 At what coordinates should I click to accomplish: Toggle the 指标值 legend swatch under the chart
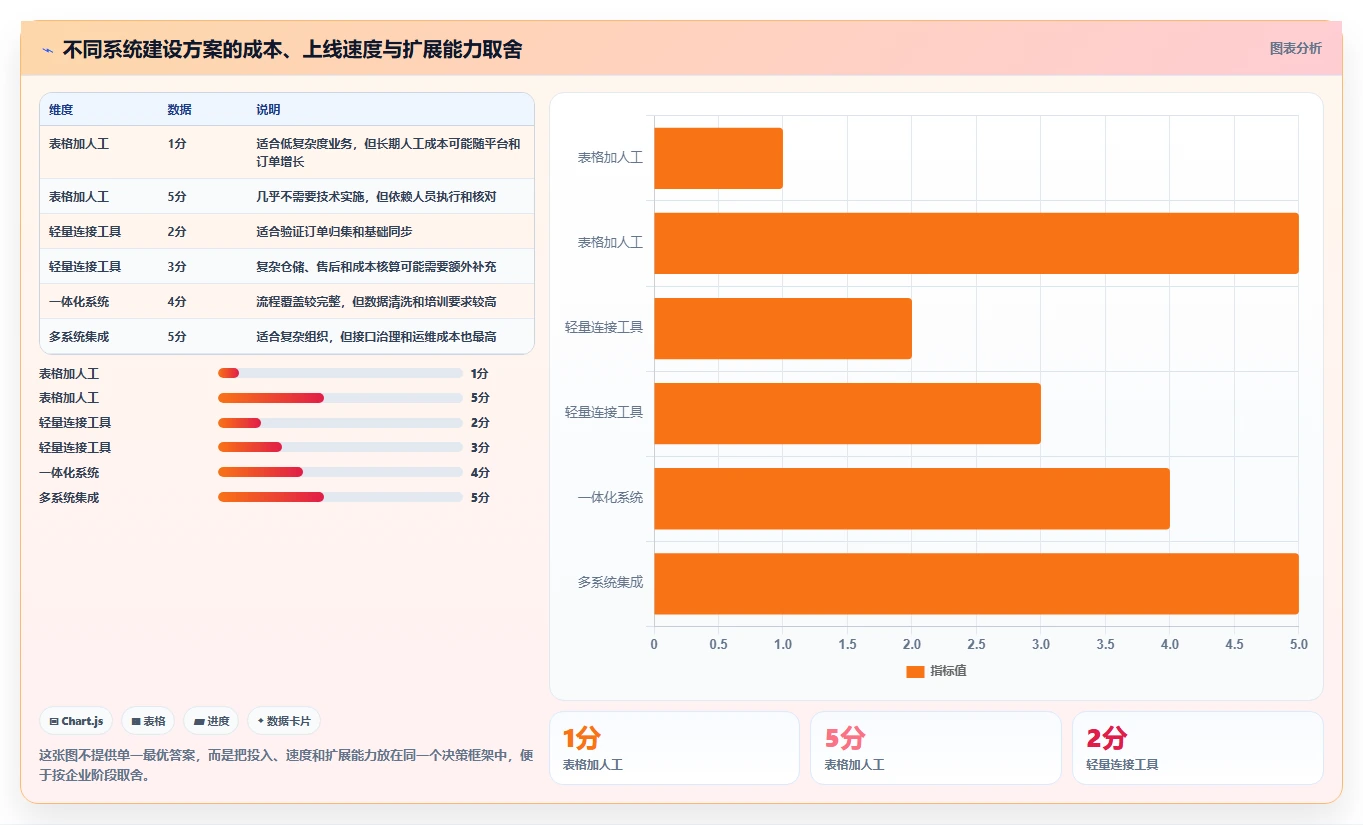(915, 671)
